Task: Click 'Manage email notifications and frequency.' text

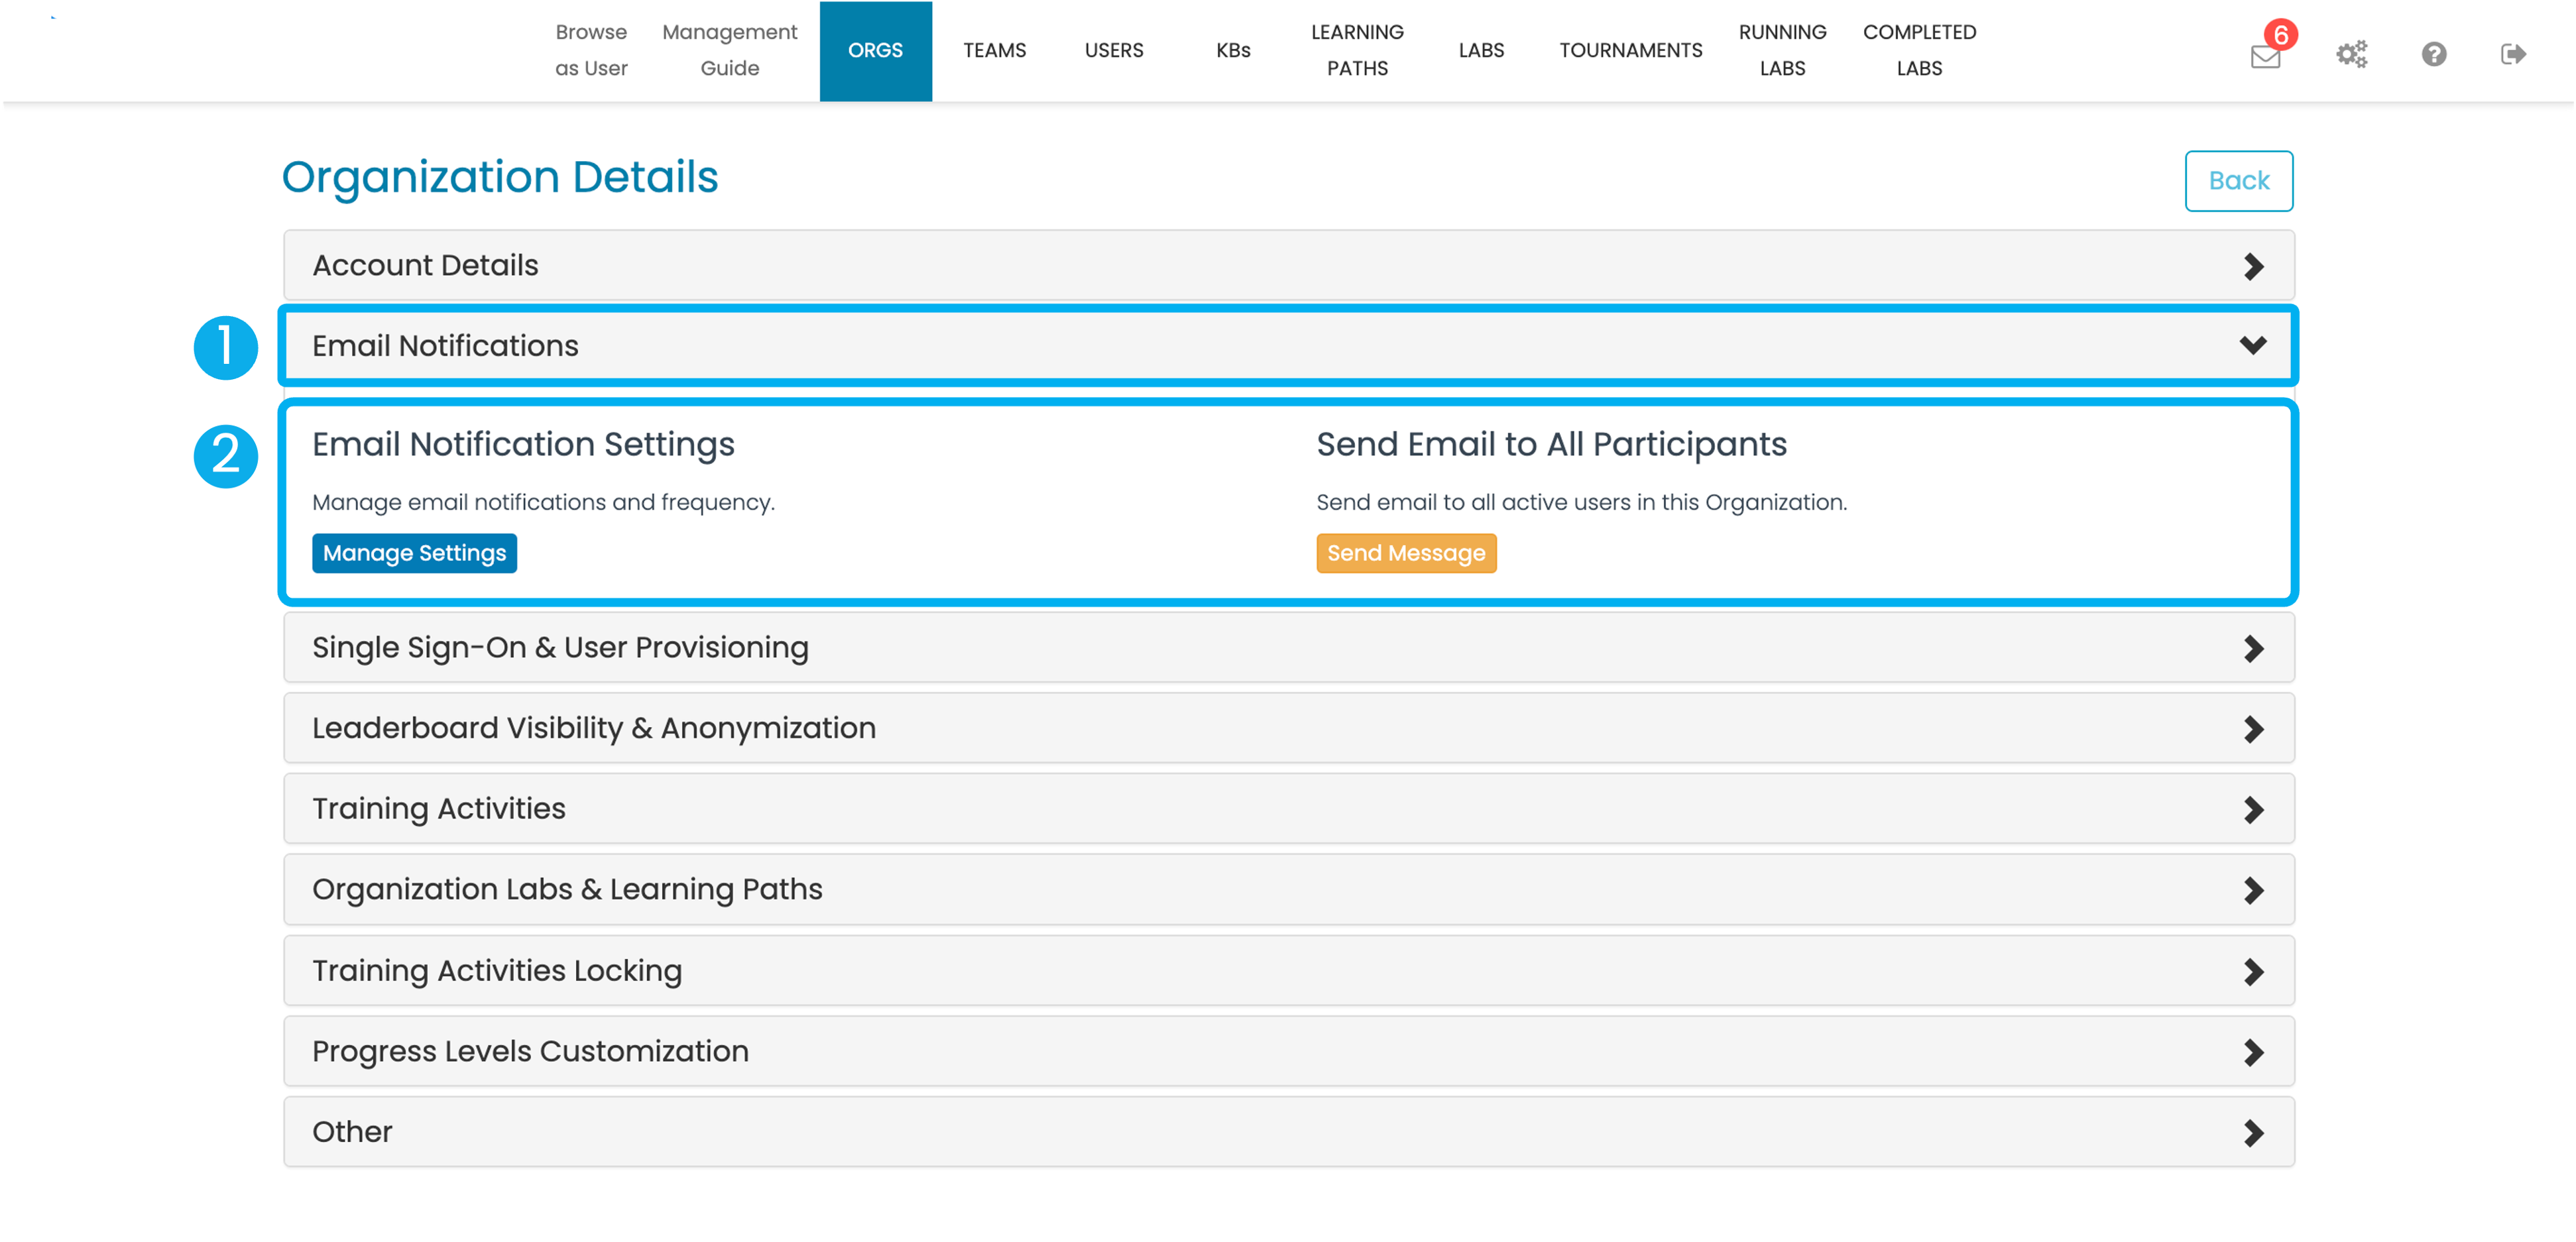Action: coord(543,502)
